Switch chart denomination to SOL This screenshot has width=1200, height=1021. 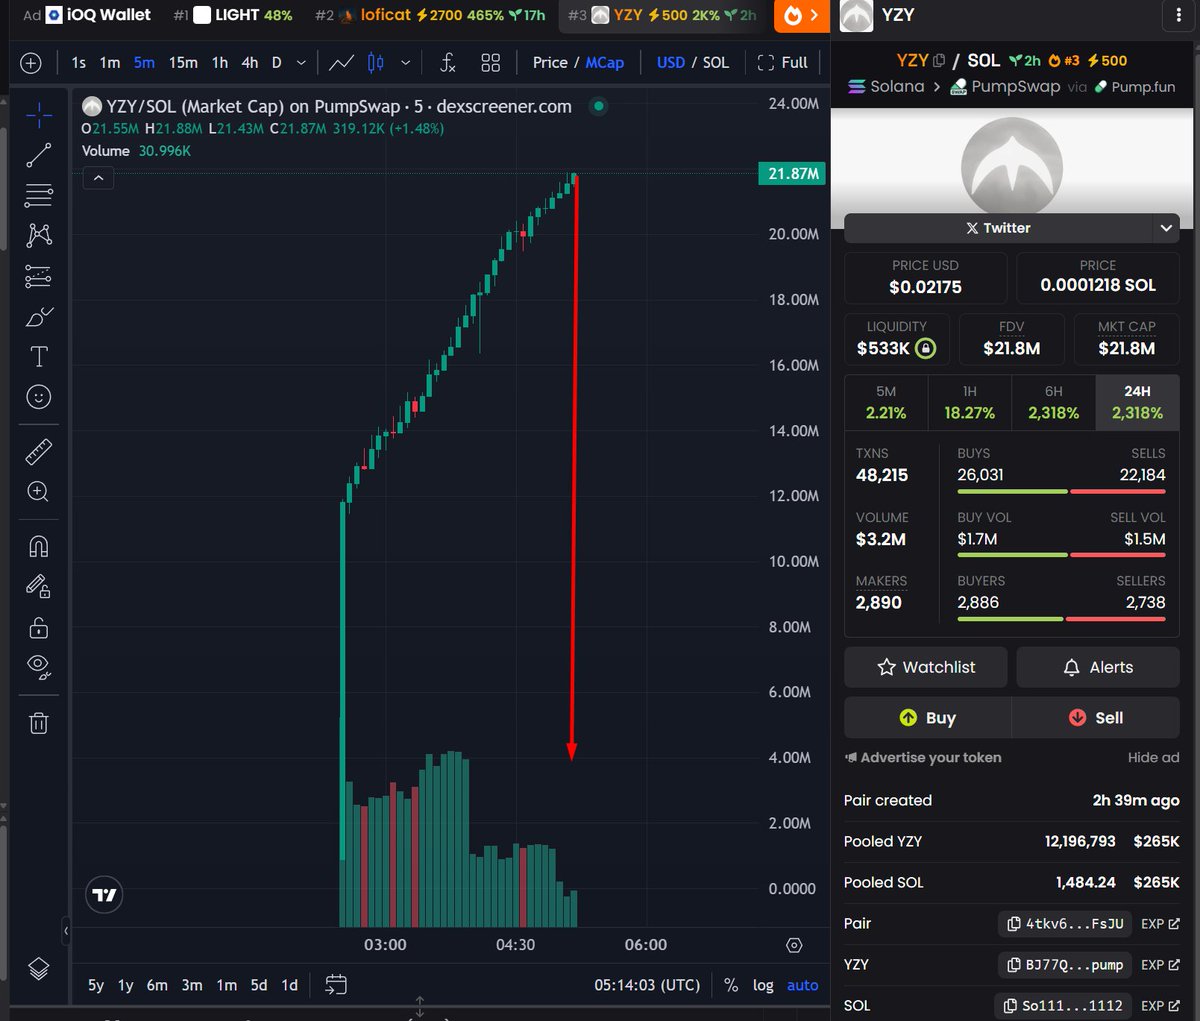716,62
